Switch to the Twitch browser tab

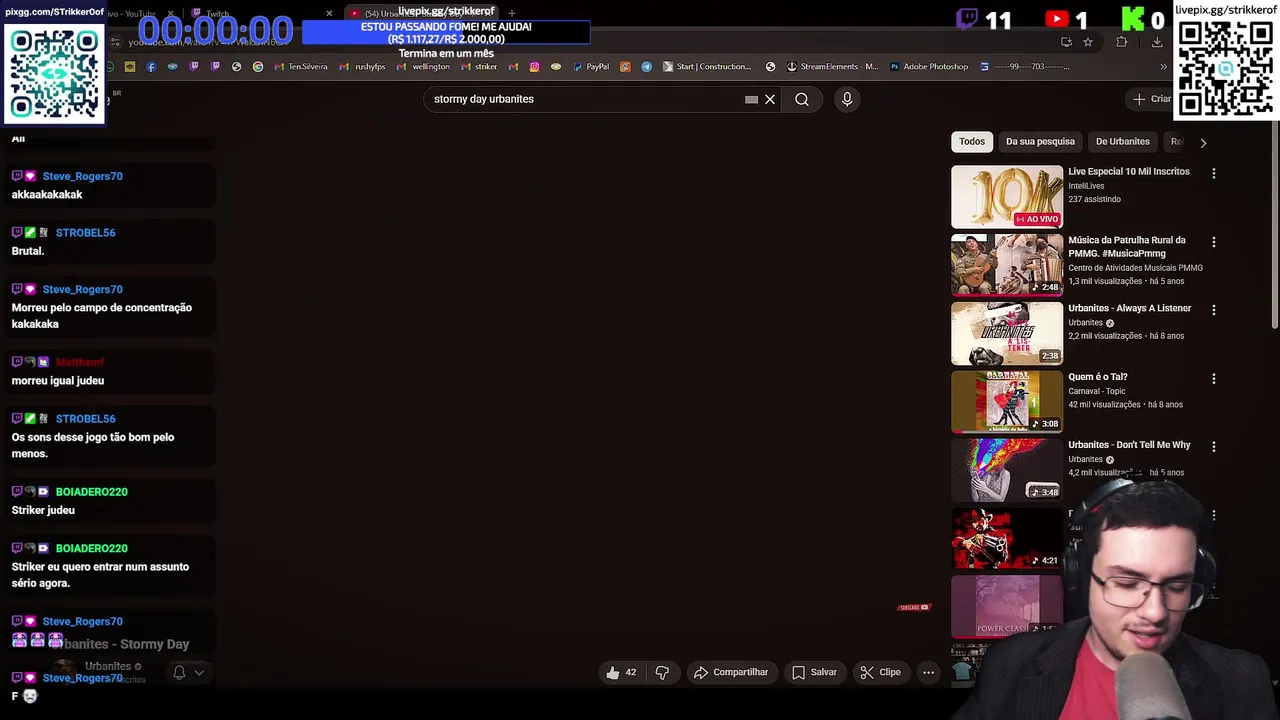click(260, 13)
